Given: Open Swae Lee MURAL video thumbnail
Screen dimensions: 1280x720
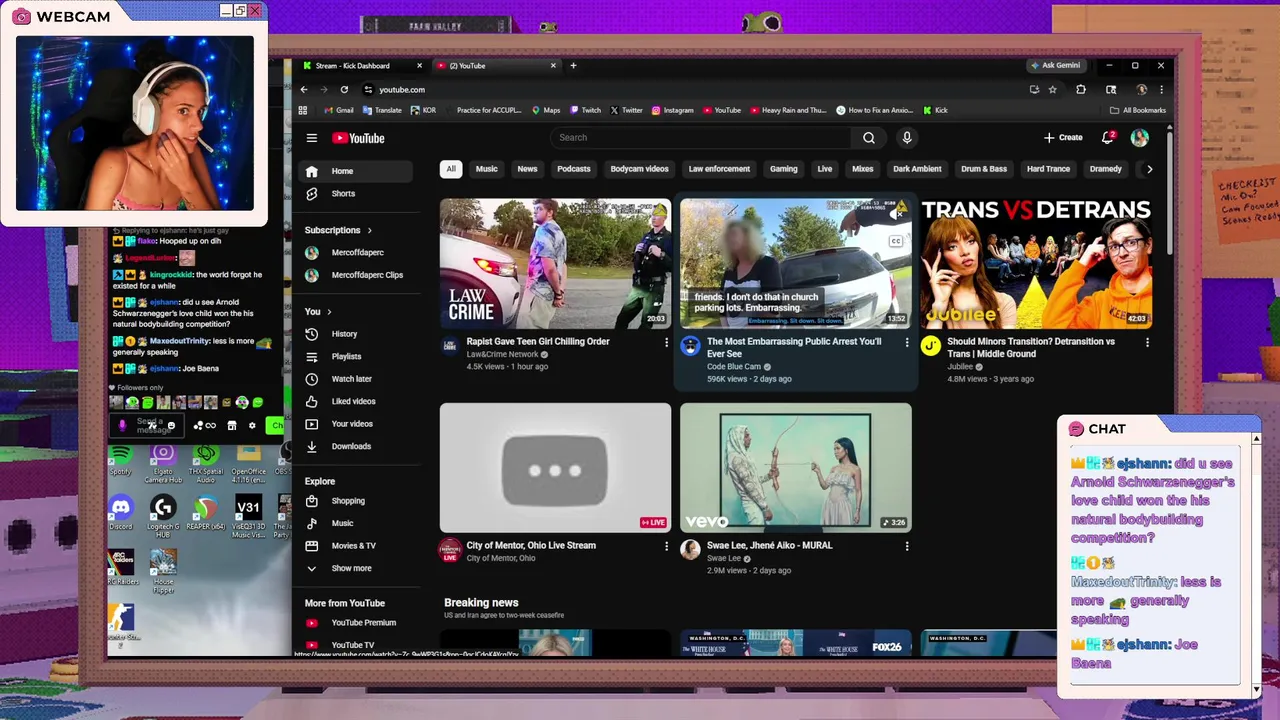Looking at the screenshot, I should 796,467.
